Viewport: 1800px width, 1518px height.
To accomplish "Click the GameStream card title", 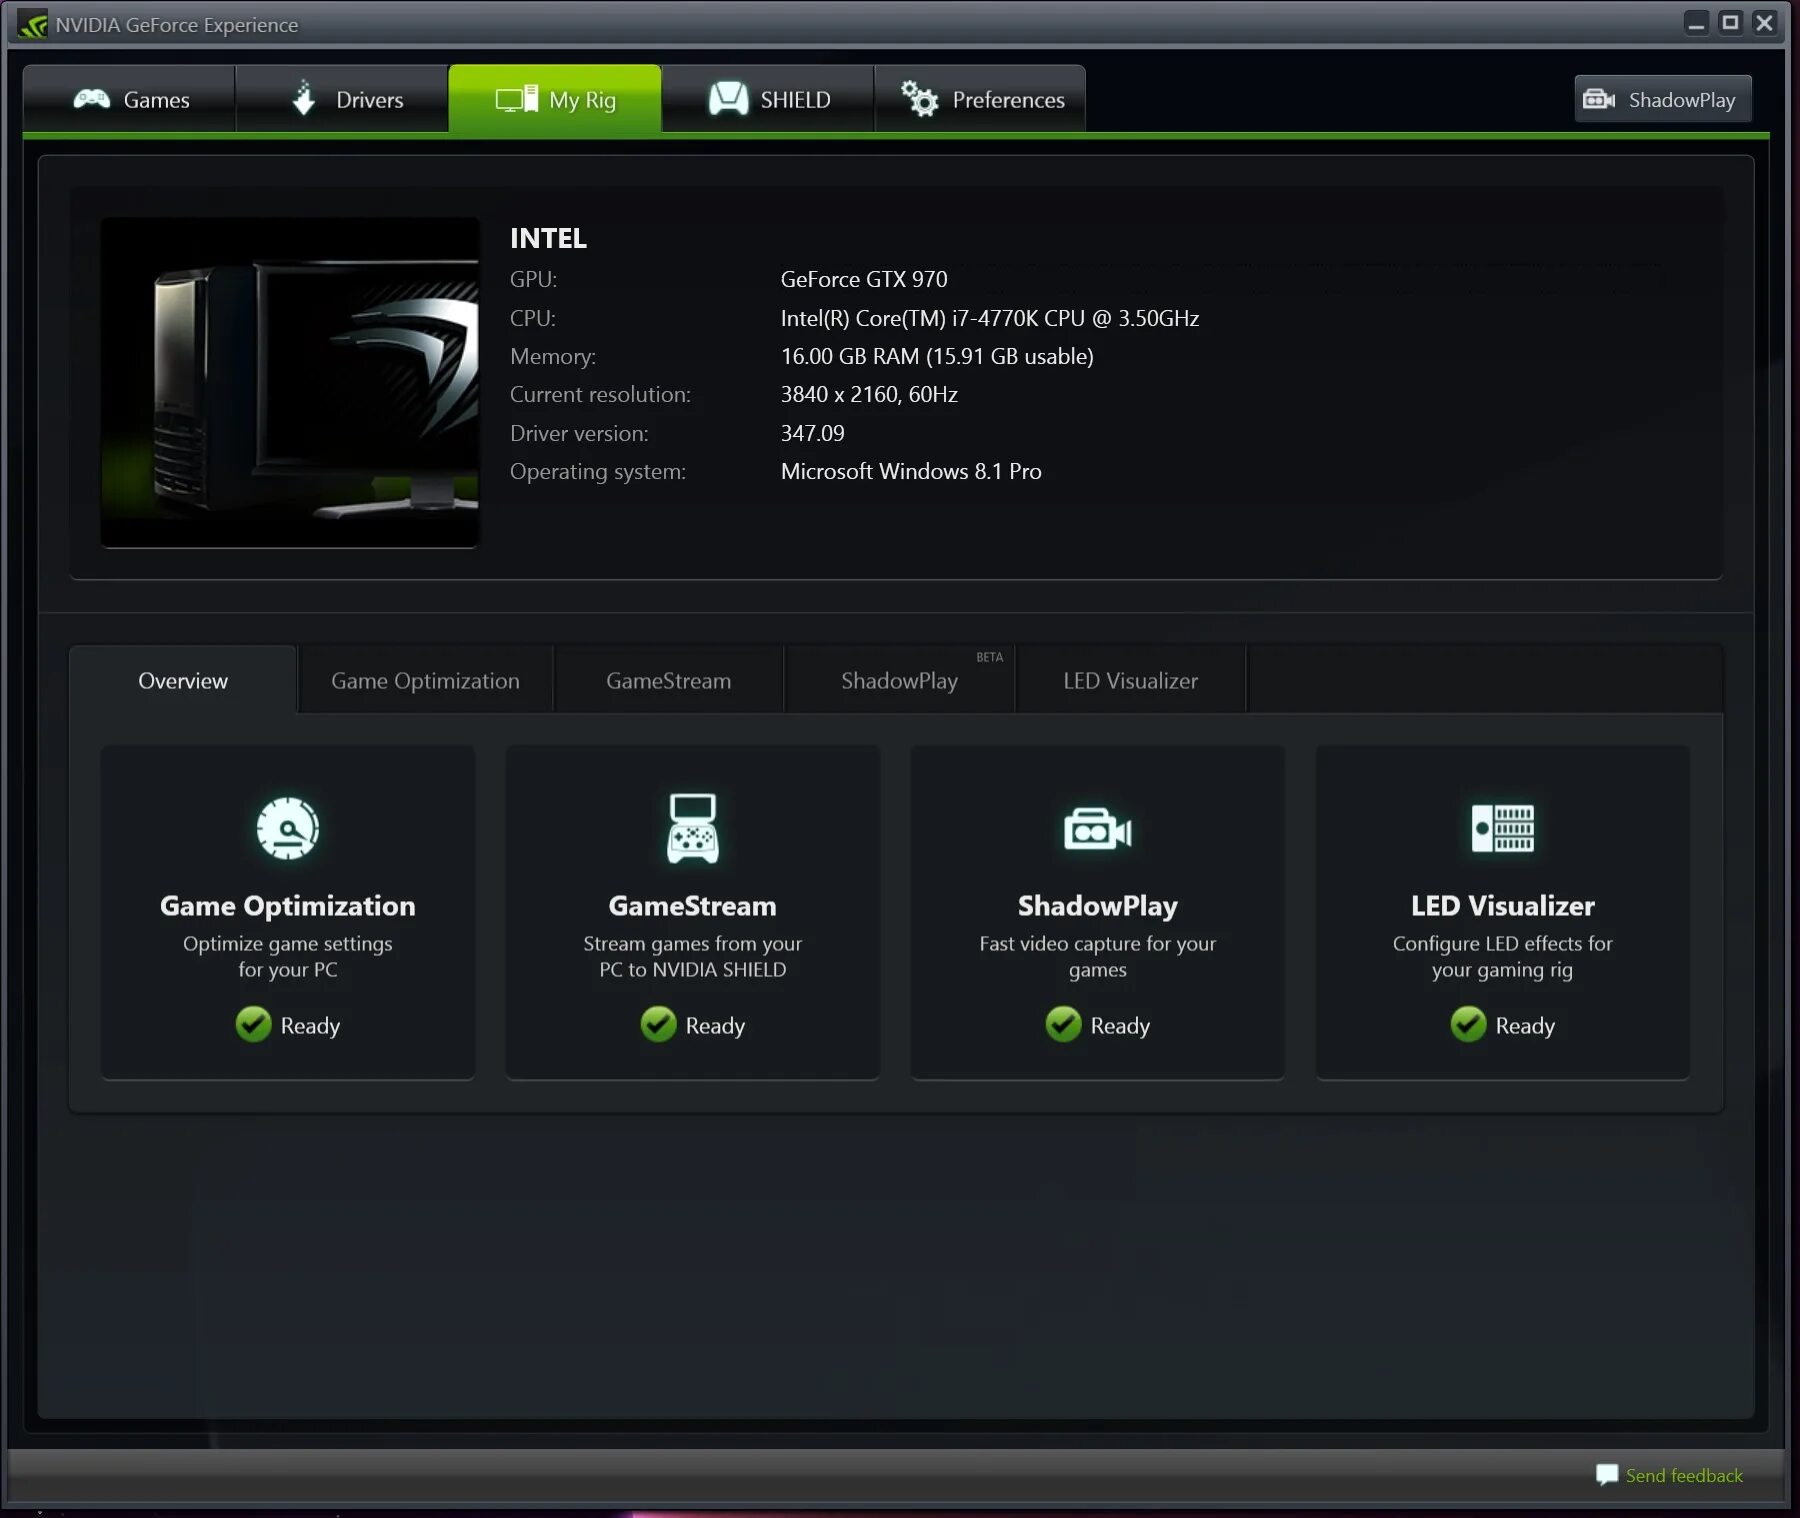I will (692, 906).
